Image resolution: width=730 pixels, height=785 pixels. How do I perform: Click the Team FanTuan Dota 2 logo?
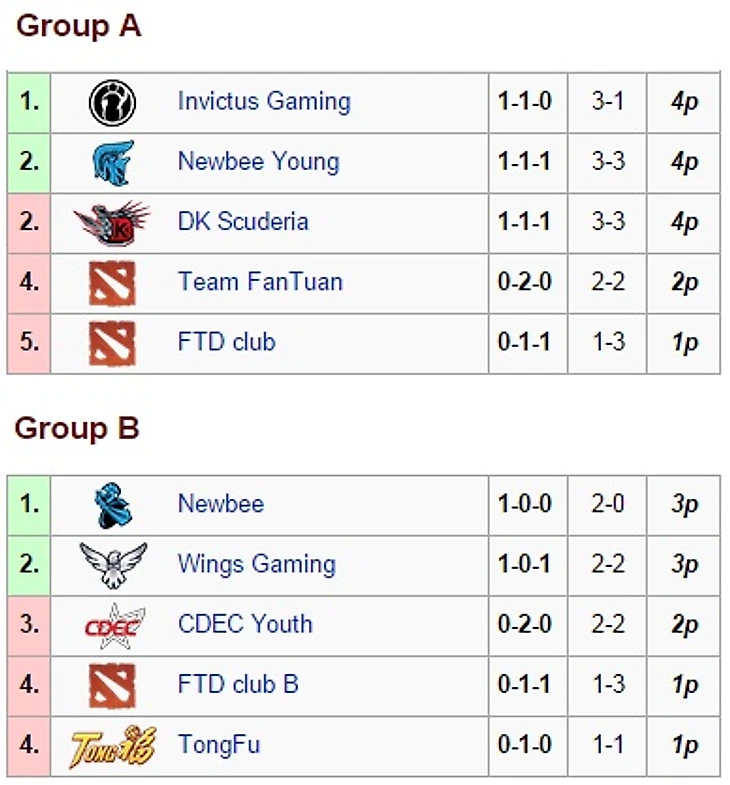112,283
